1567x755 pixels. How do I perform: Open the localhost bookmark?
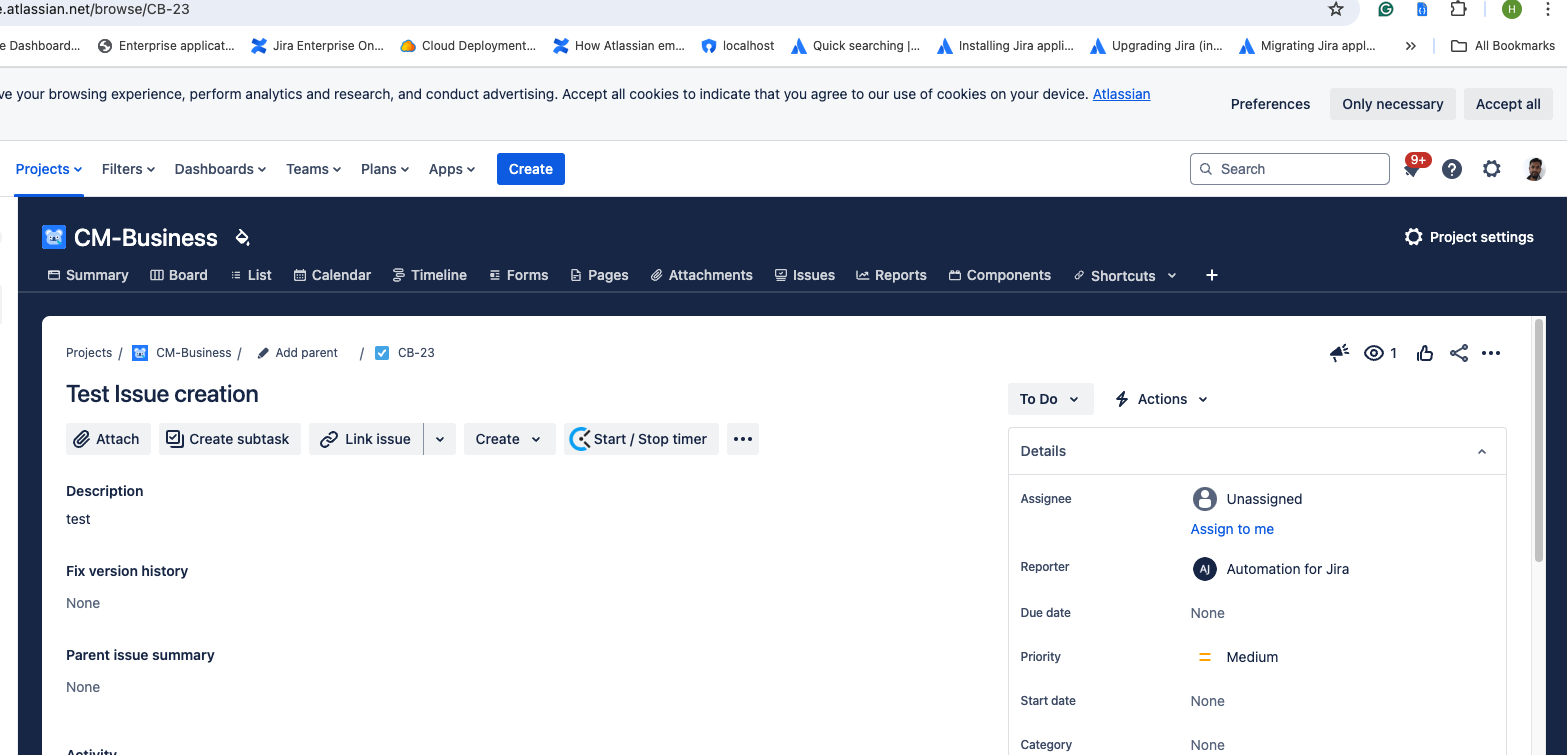coord(738,46)
